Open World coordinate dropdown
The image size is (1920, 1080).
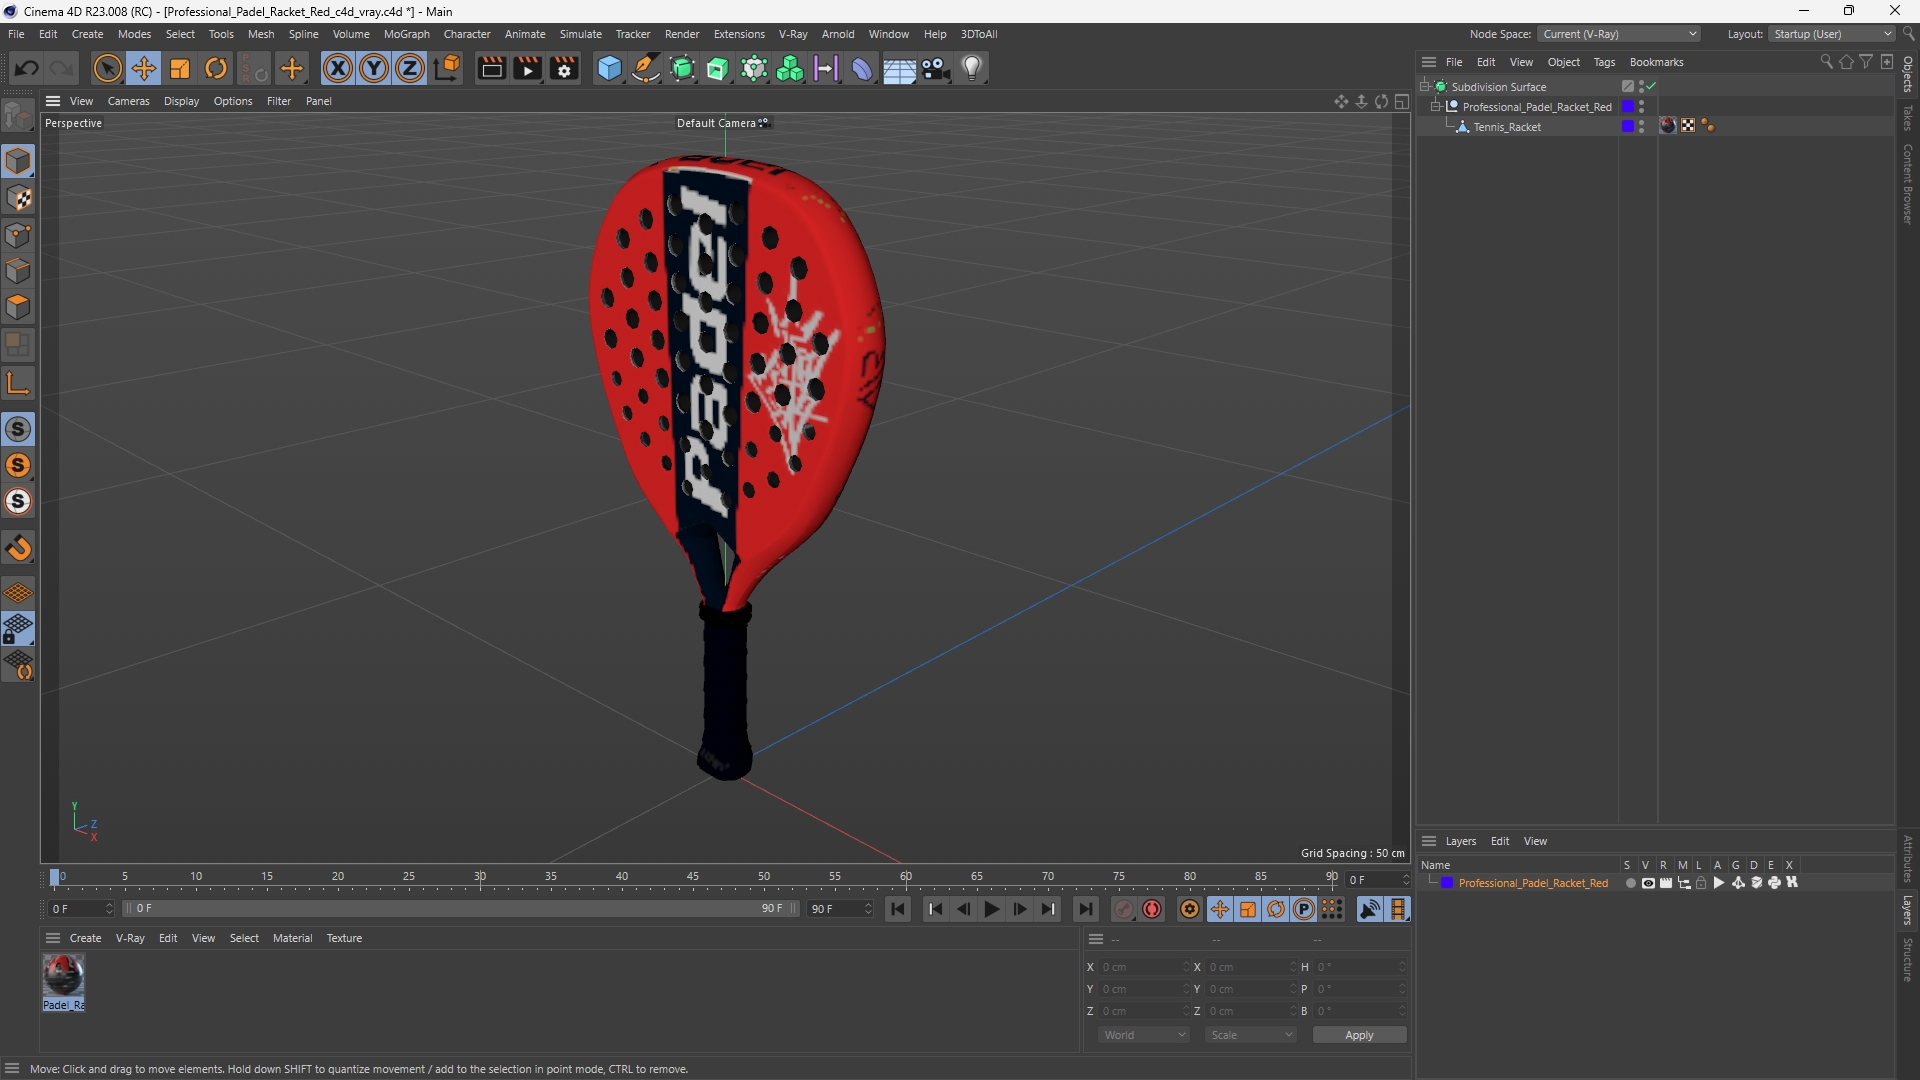(1144, 1035)
